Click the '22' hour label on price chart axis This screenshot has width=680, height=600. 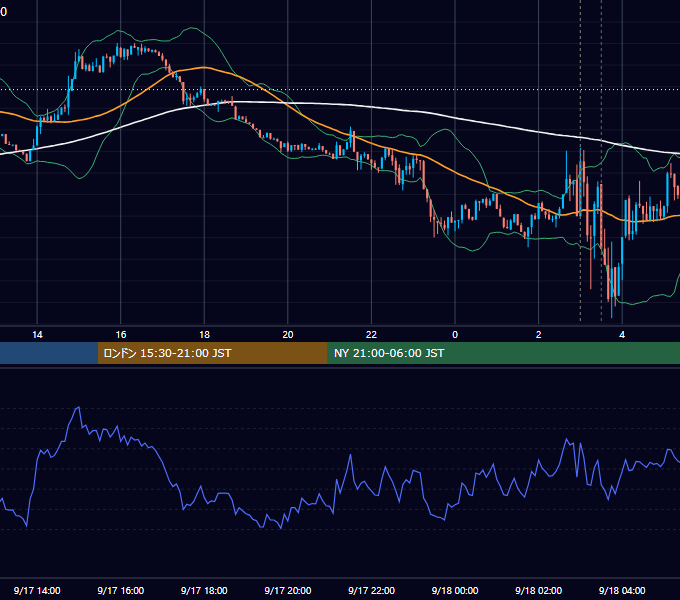point(371,335)
